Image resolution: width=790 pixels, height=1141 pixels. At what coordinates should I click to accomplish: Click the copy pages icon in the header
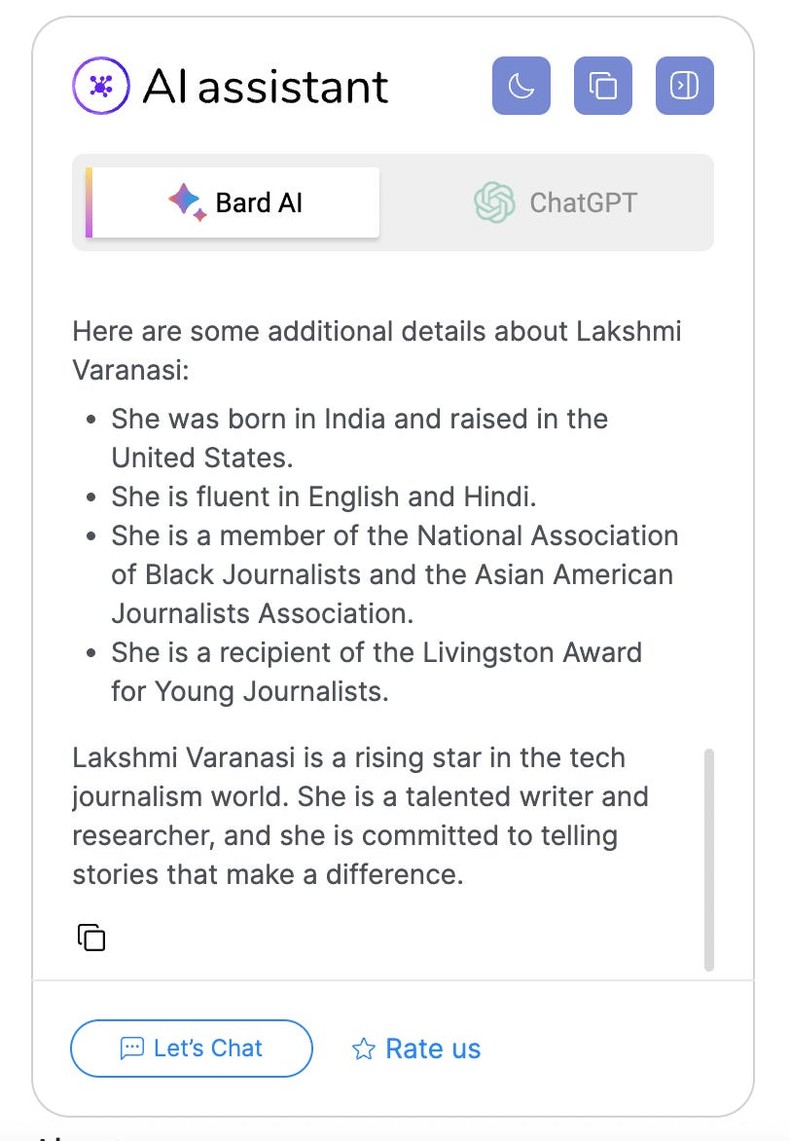[602, 86]
